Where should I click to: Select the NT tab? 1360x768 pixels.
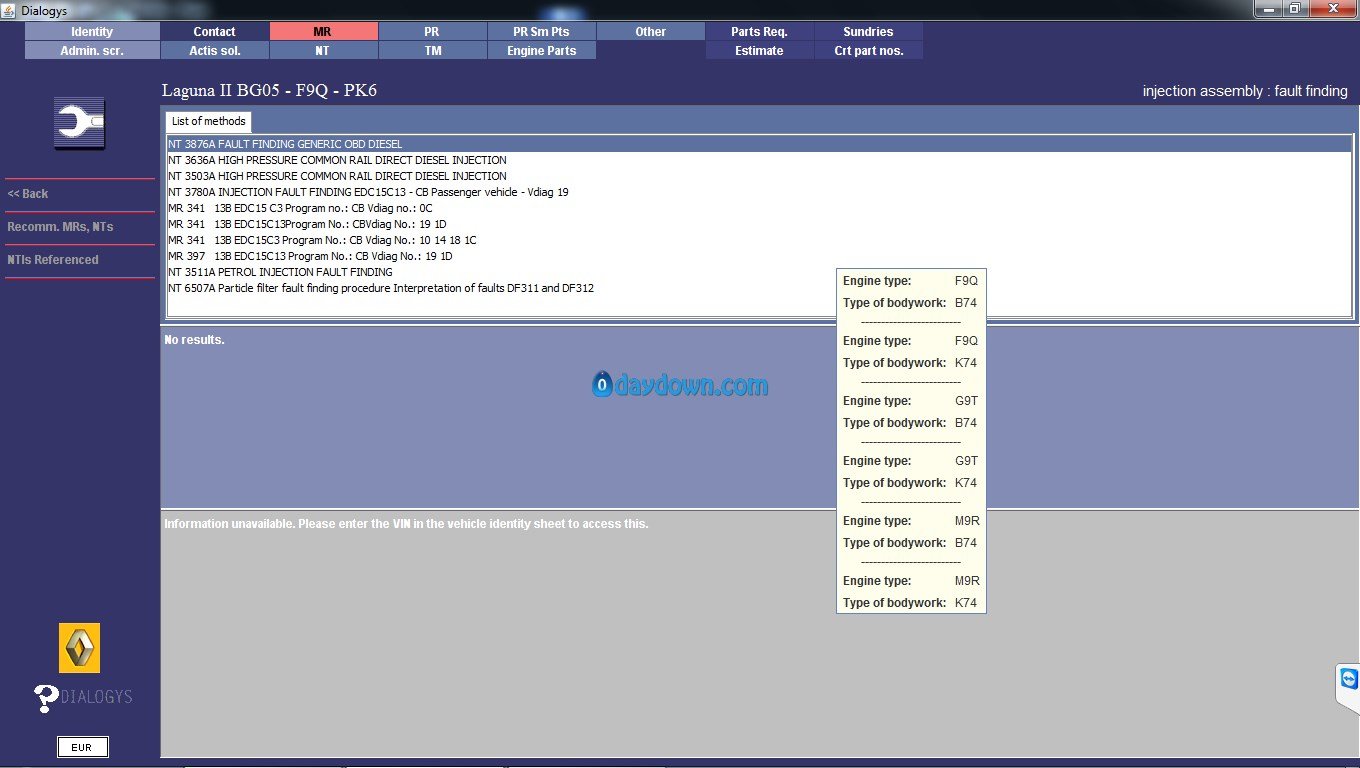coord(323,51)
